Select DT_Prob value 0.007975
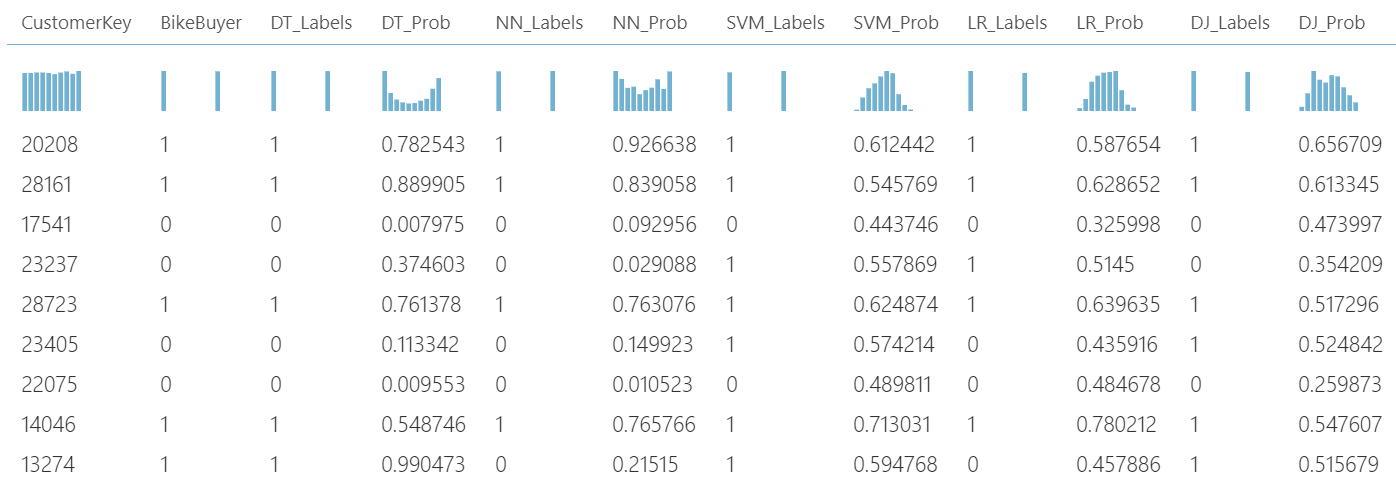The height and width of the screenshot is (481, 1396). point(423,225)
